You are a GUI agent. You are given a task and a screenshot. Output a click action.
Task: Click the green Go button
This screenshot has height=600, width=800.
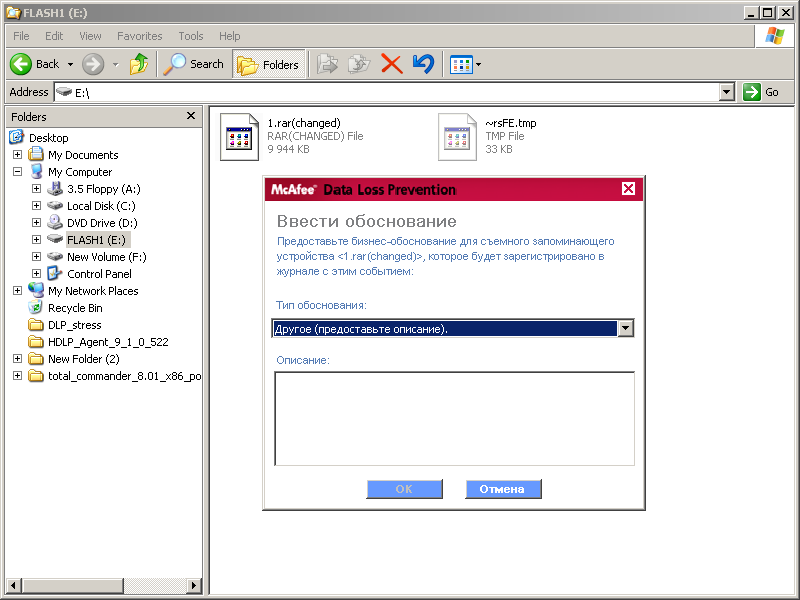pos(761,92)
